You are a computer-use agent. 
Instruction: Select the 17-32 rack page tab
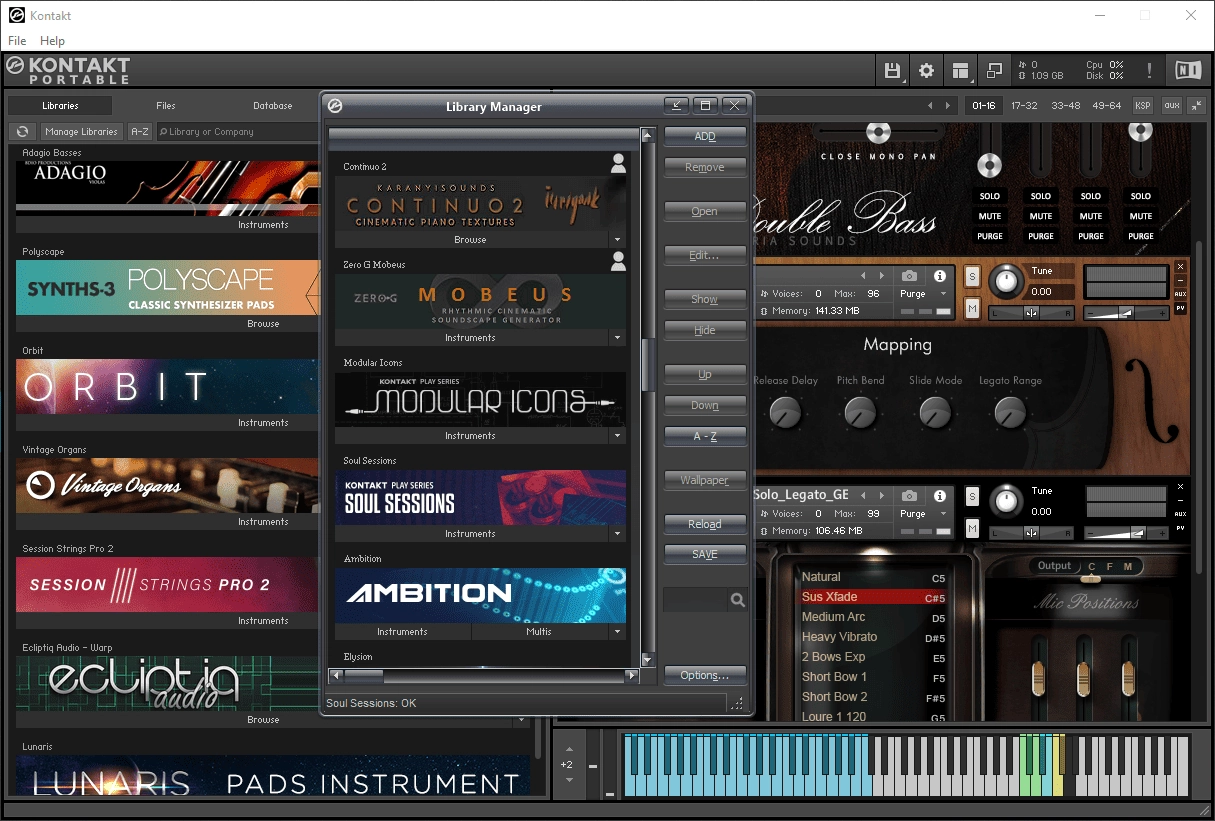pos(1024,105)
